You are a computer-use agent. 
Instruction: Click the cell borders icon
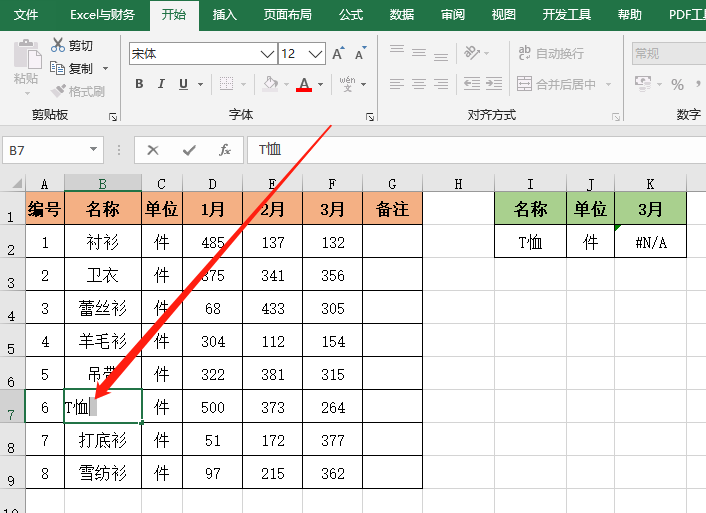(x=226, y=84)
